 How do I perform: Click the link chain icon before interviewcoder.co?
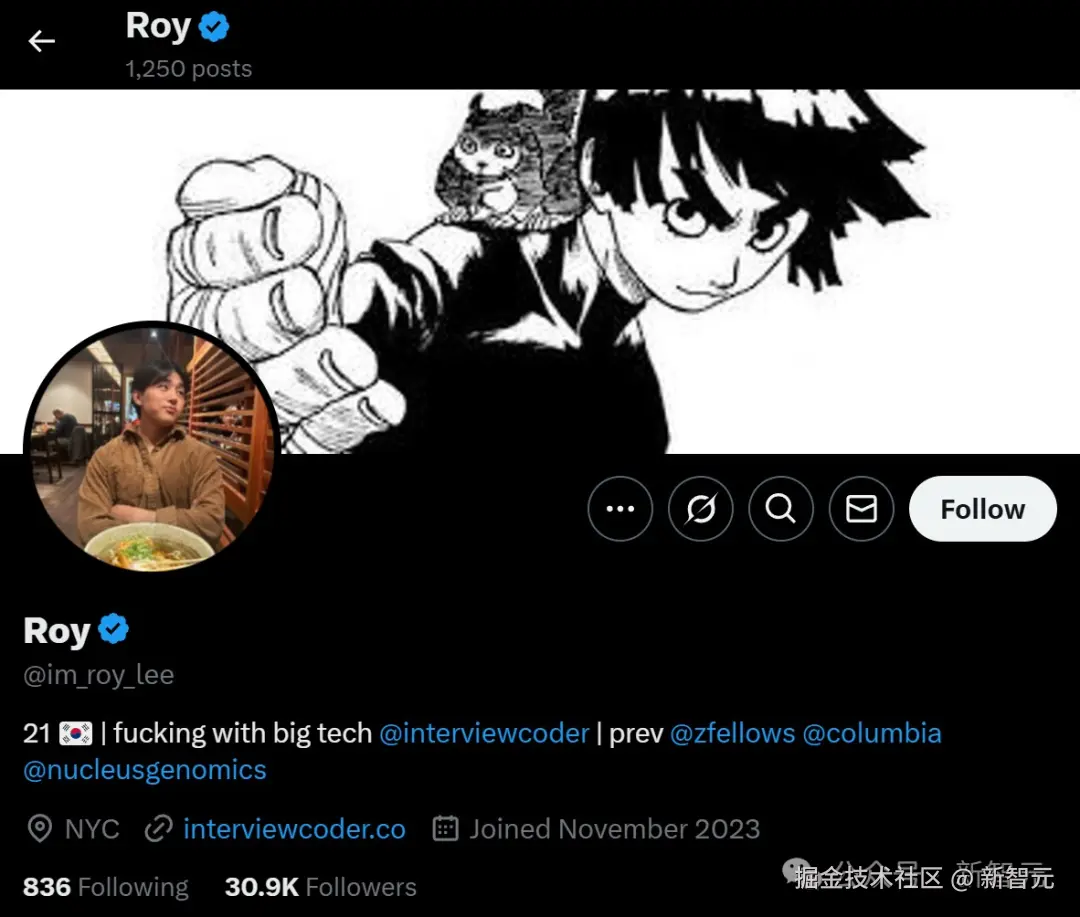coord(159,829)
